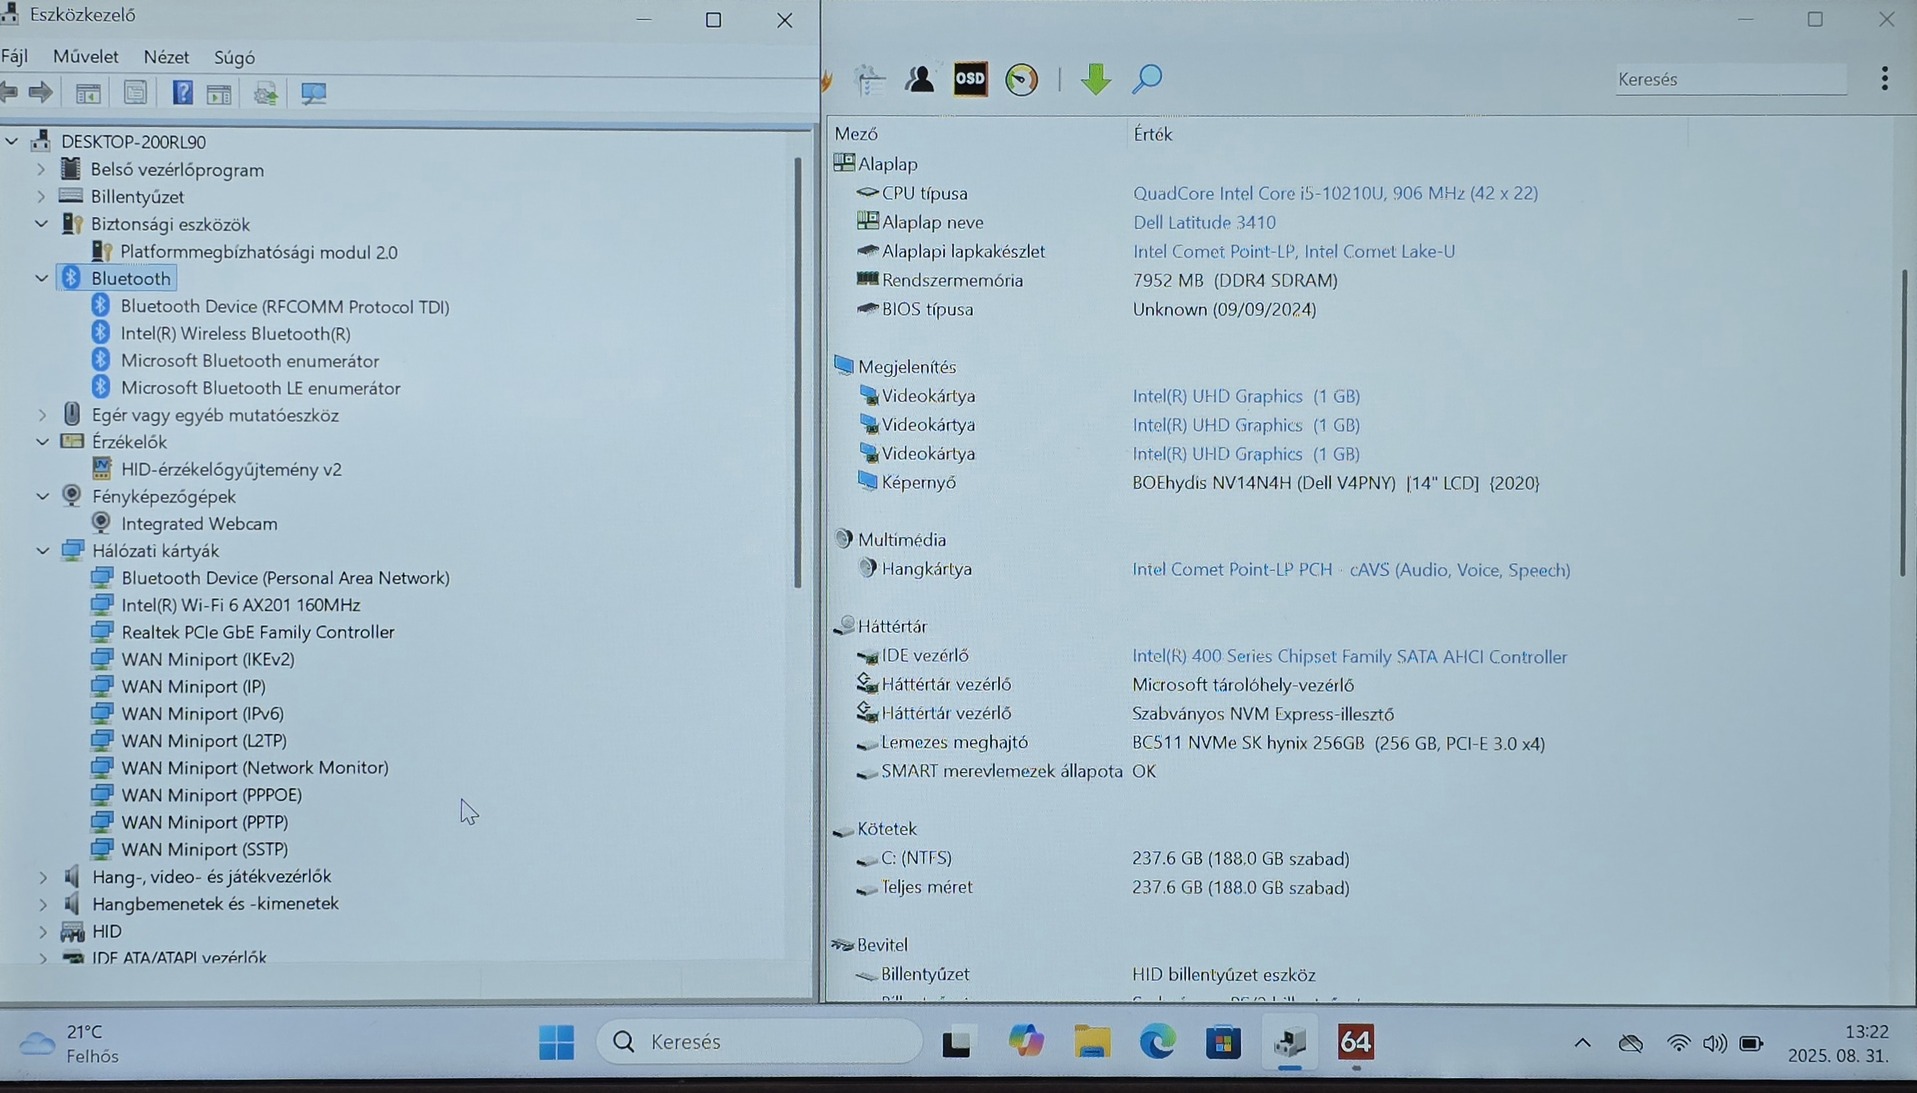
Task: Expand Hangbemenetek és -kimenetek
Action: point(42,904)
